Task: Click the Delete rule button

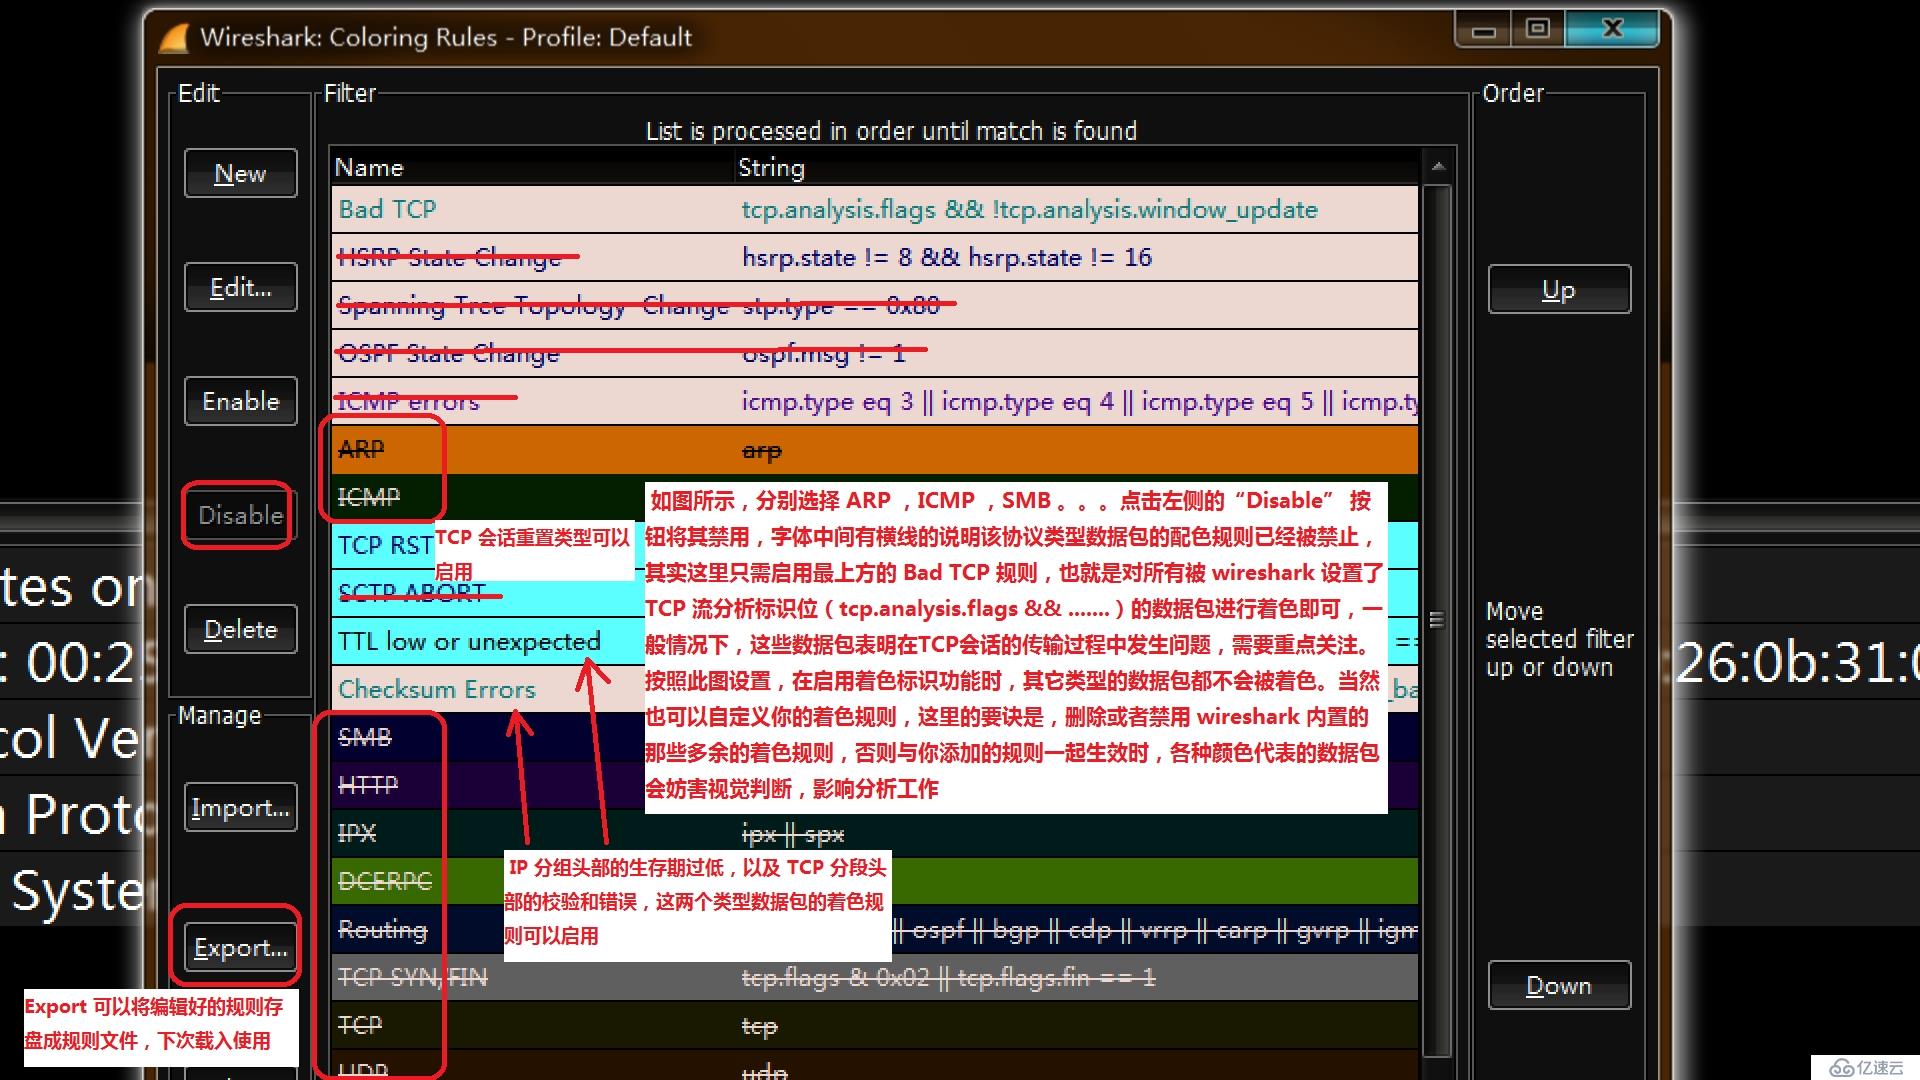Action: [240, 629]
